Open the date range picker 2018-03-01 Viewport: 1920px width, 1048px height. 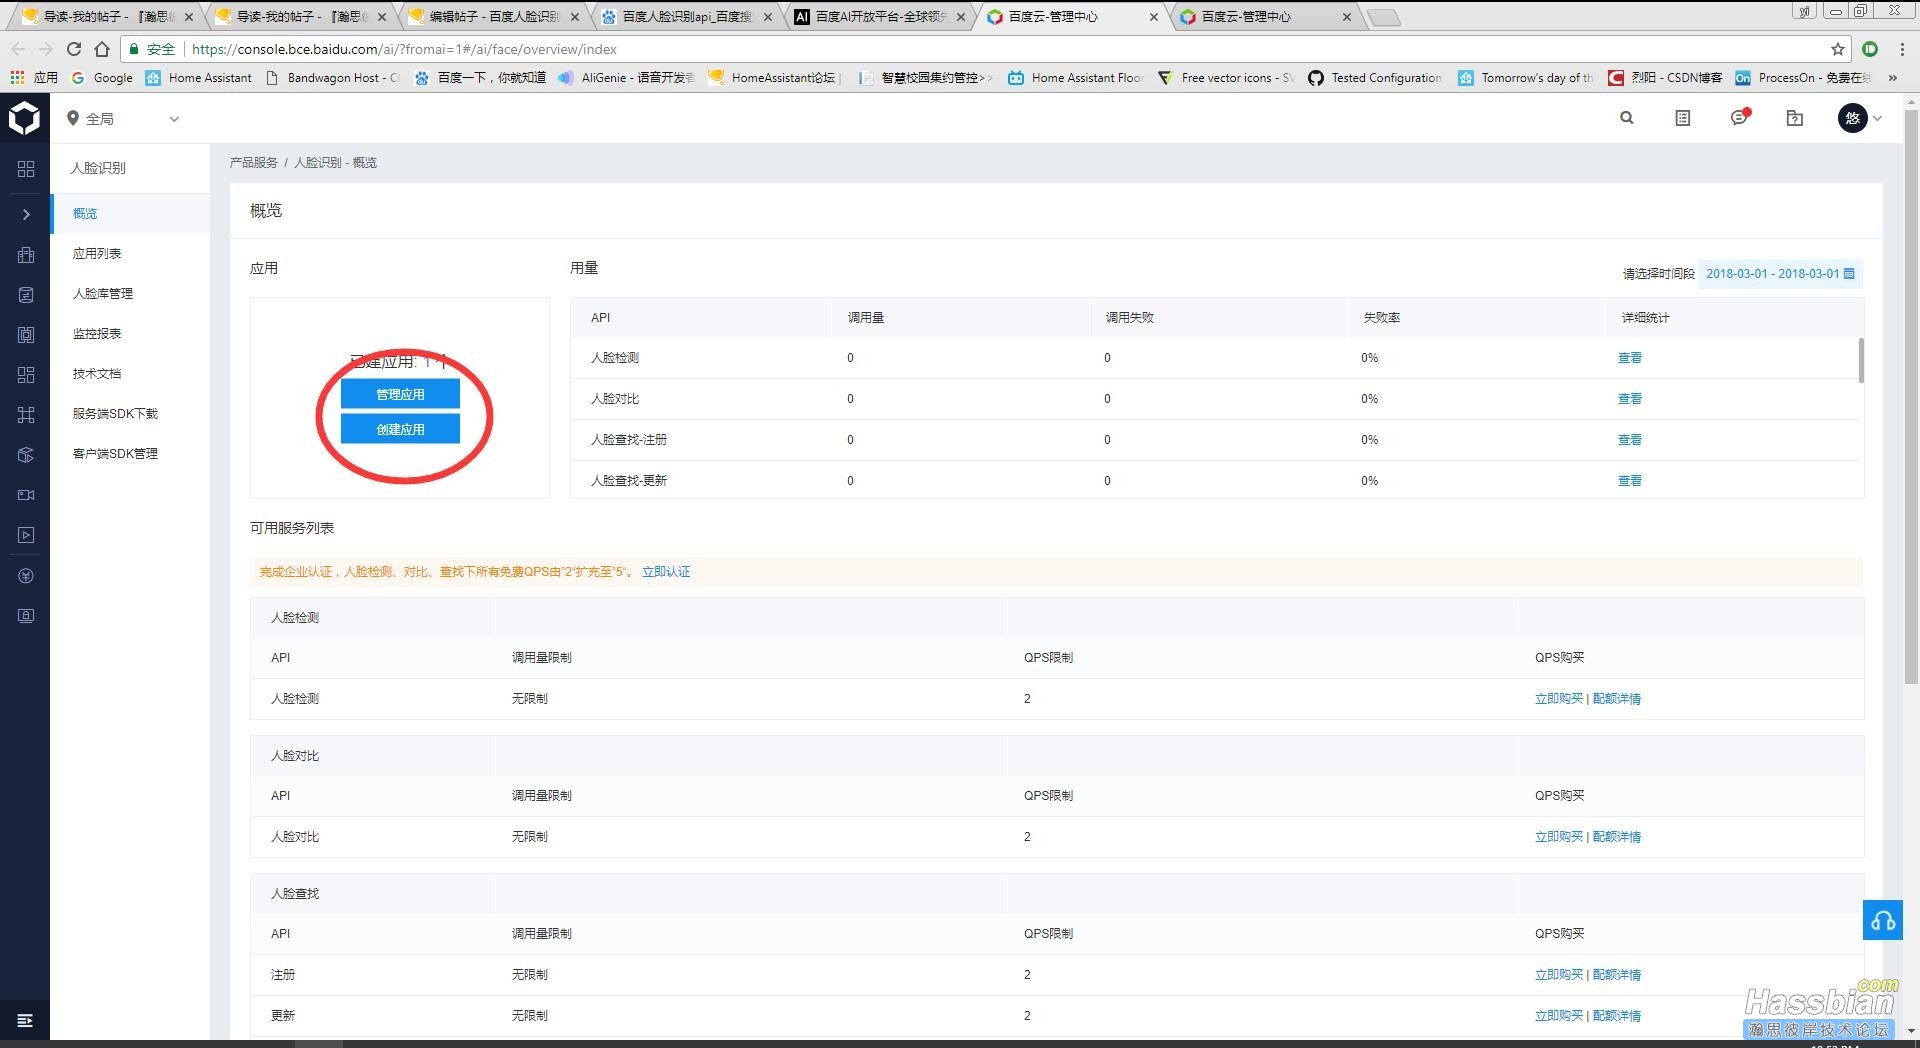1780,273
